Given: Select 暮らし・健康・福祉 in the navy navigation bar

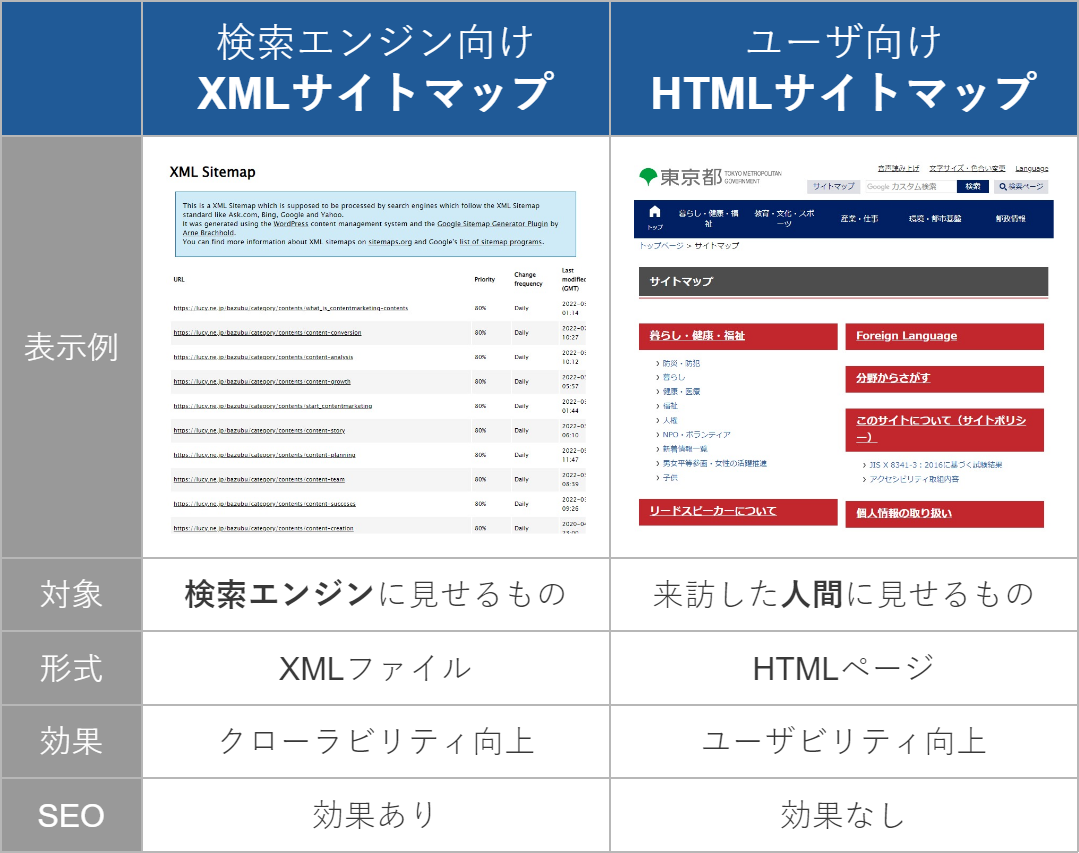Looking at the screenshot, I should 708,218.
